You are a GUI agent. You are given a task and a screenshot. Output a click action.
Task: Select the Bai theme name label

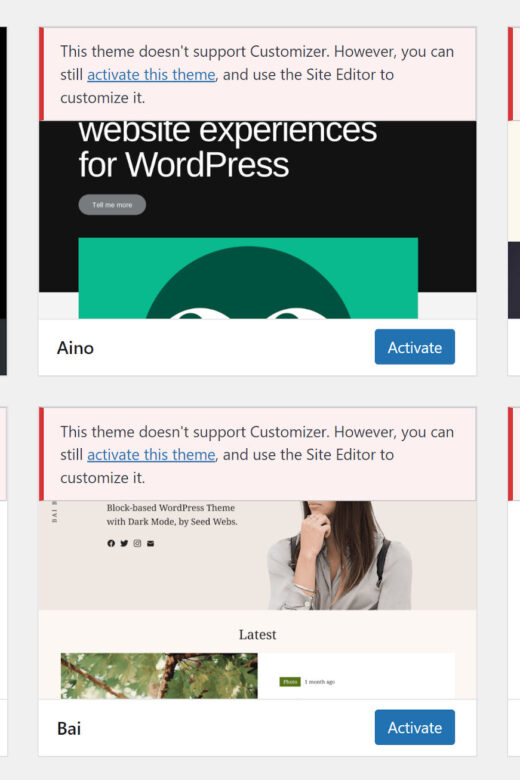coord(69,728)
